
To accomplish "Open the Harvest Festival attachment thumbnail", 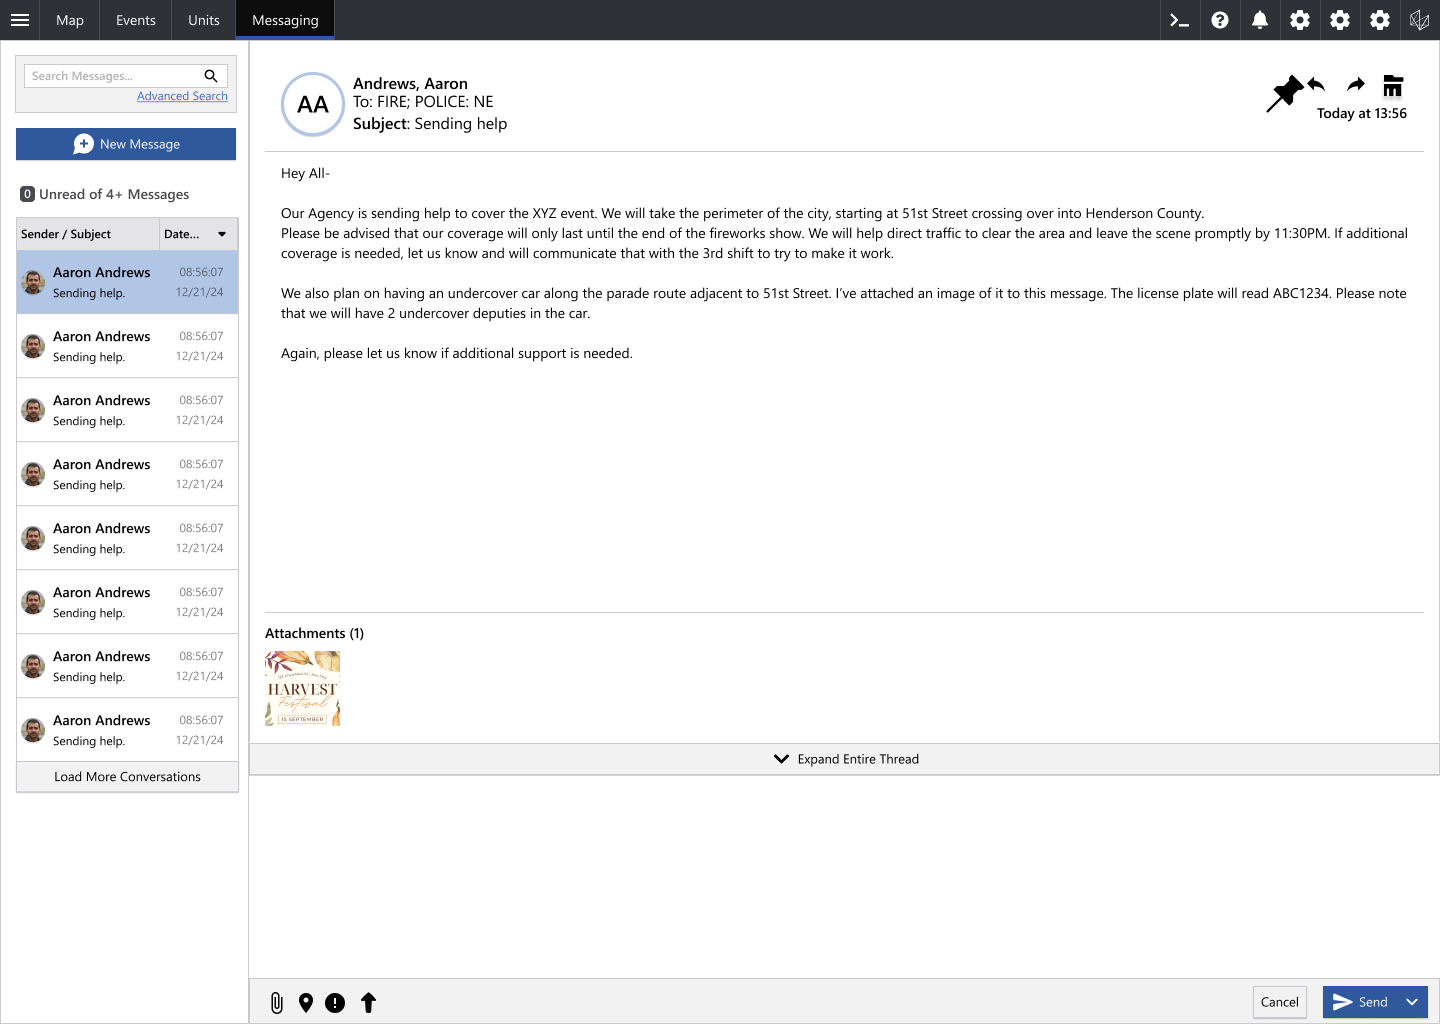I will [302, 688].
